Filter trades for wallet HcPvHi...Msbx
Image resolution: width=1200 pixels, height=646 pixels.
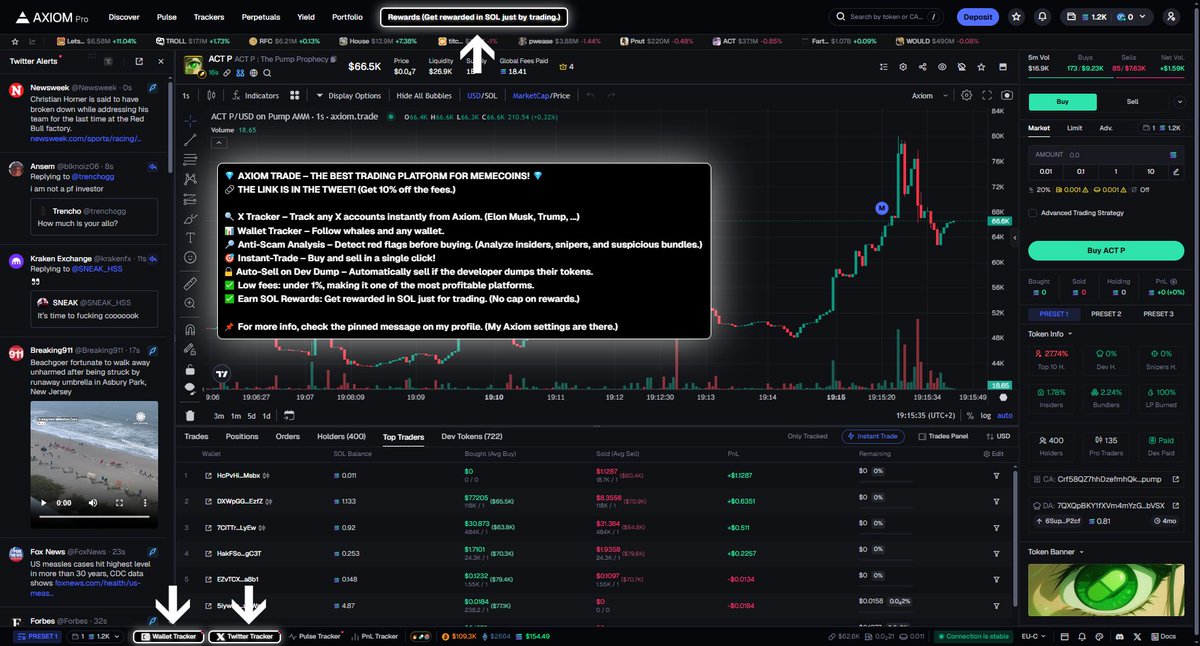click(996, 475)
